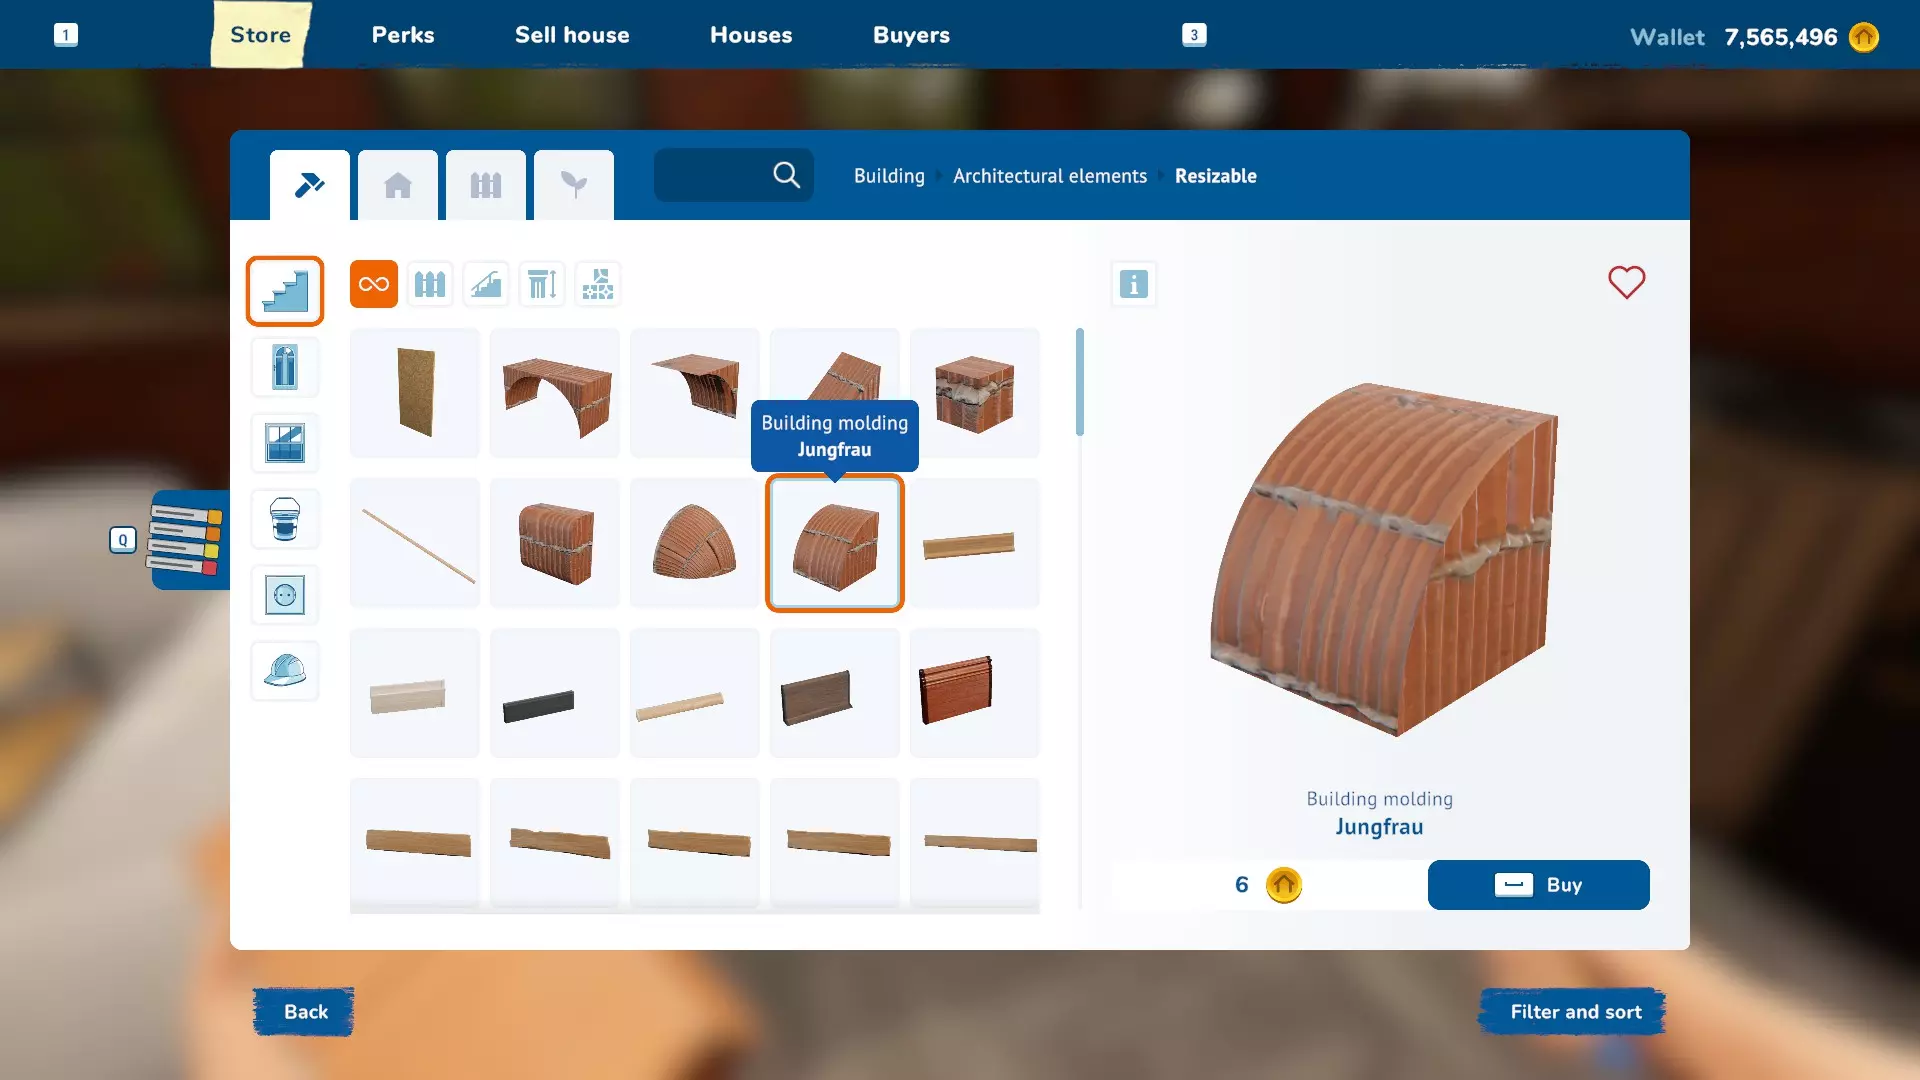The height and width of the screenshot is (1080, 1920).
Task: Click the info icon above the item preview
Action: point(1133,284)
